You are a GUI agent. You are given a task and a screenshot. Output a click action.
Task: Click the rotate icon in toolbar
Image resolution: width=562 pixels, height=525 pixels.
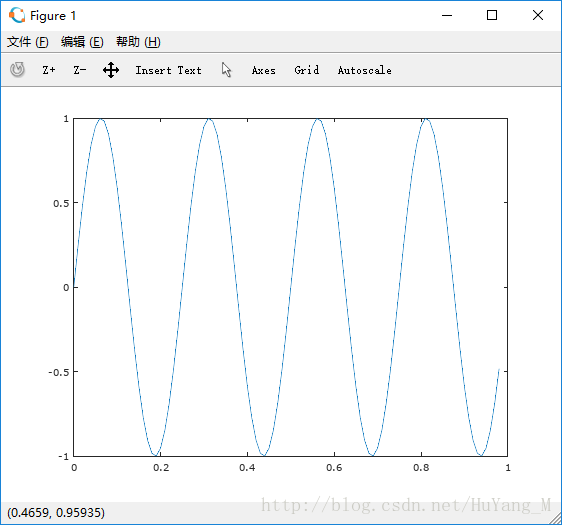point(17,70)
